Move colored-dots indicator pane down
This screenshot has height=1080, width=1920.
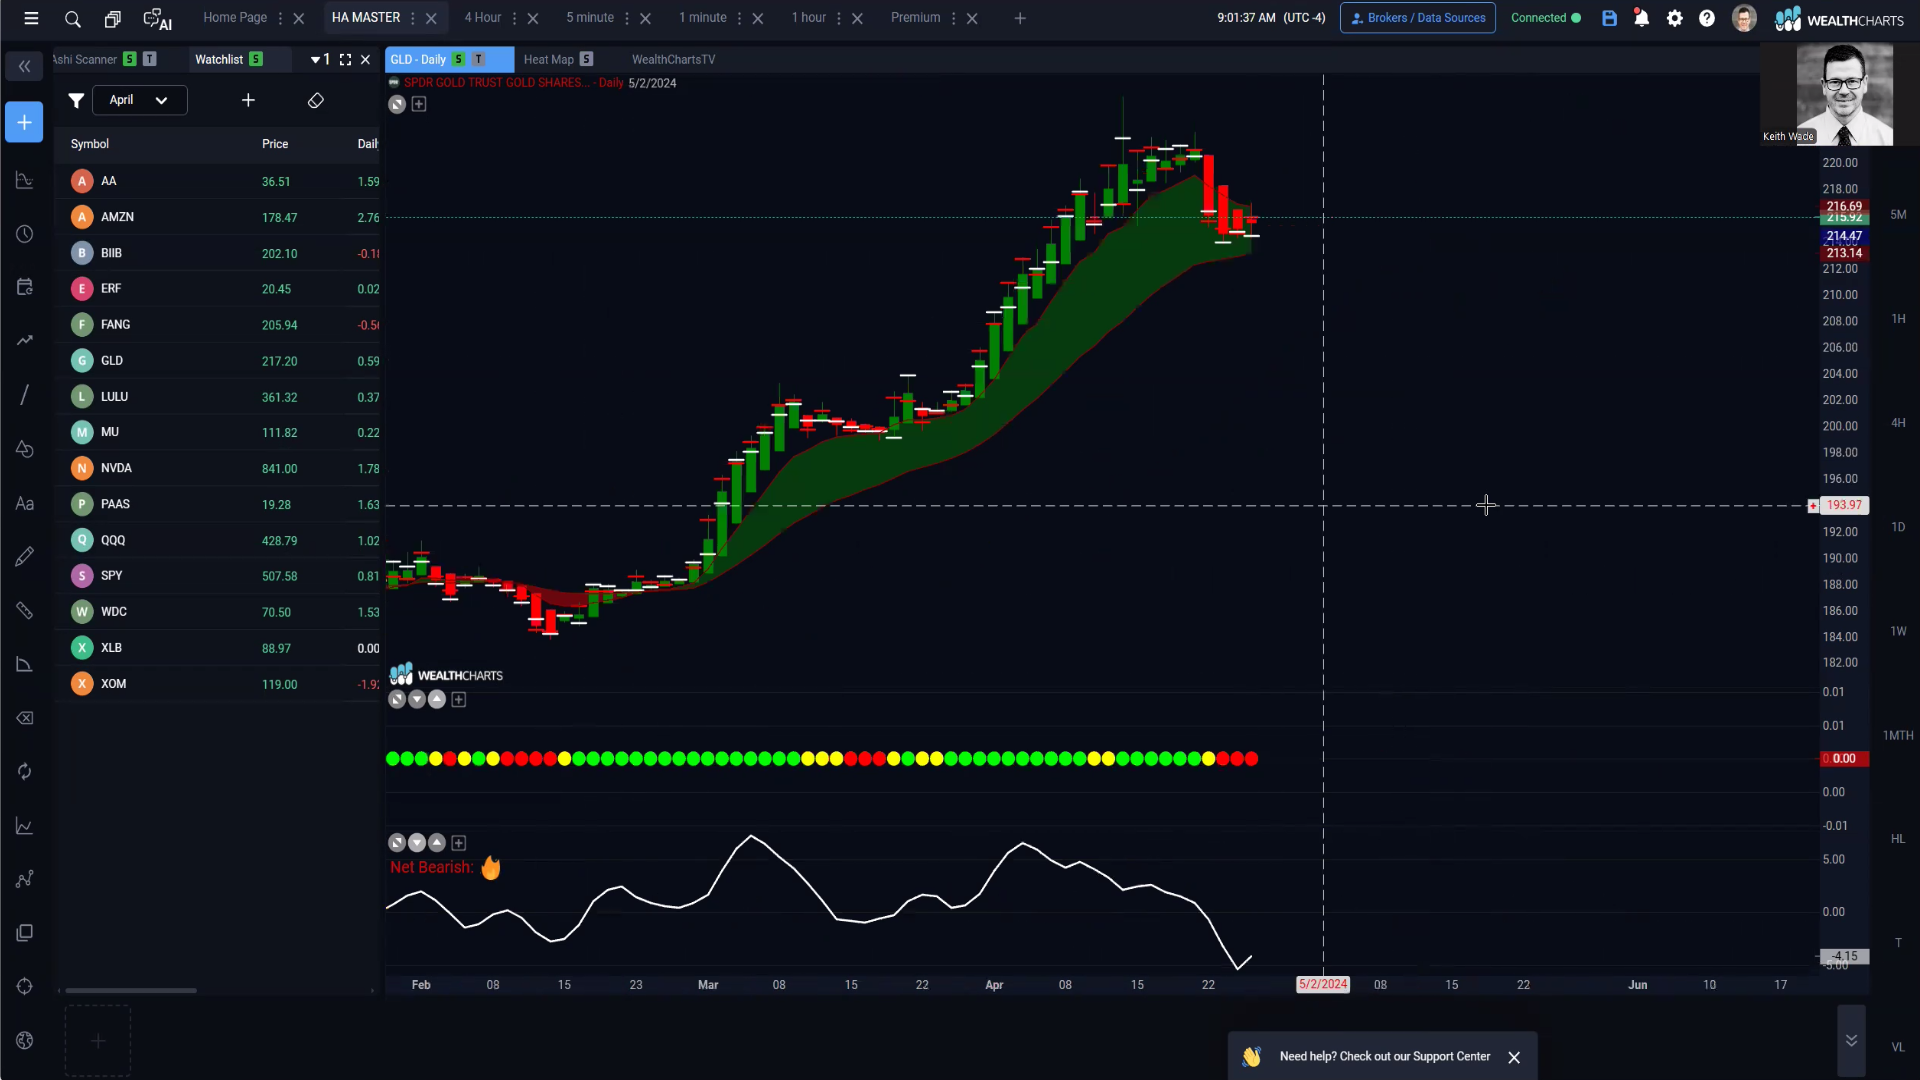click(417, 699)
